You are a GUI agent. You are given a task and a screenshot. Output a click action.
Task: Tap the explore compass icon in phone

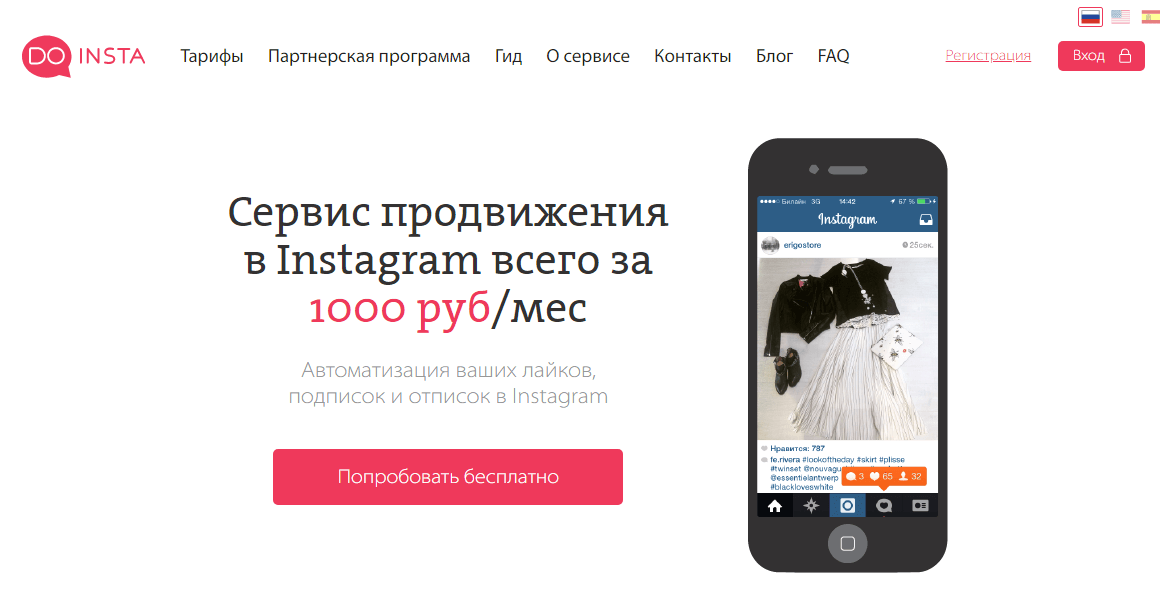pyautogui.click(x=811, y=506)
